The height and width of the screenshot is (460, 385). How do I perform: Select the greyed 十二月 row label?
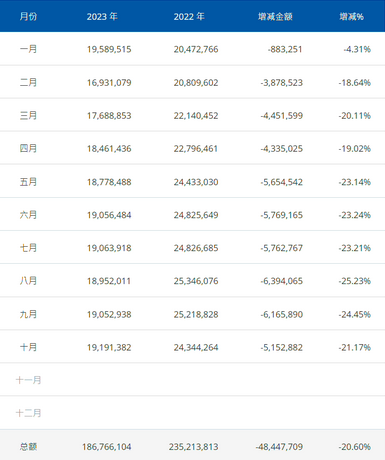point(28,413)
